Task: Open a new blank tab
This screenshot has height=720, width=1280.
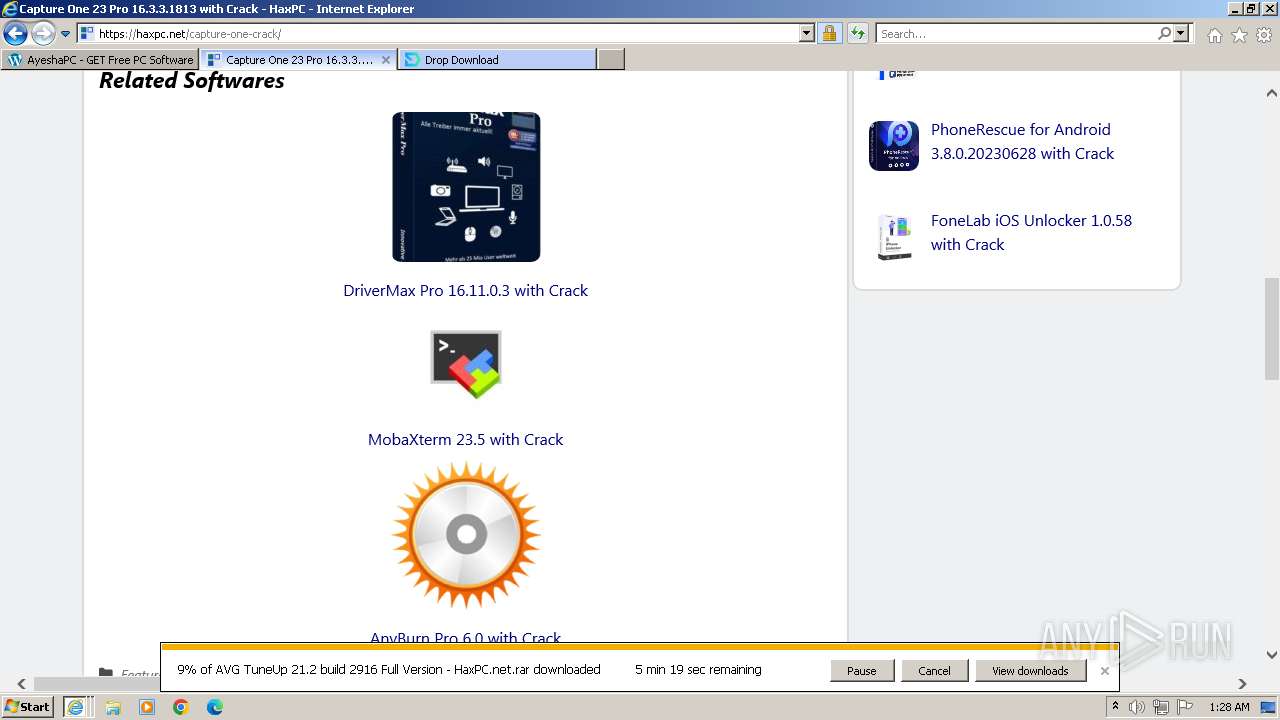Action: pyautogui.click(x=611, y=60)
